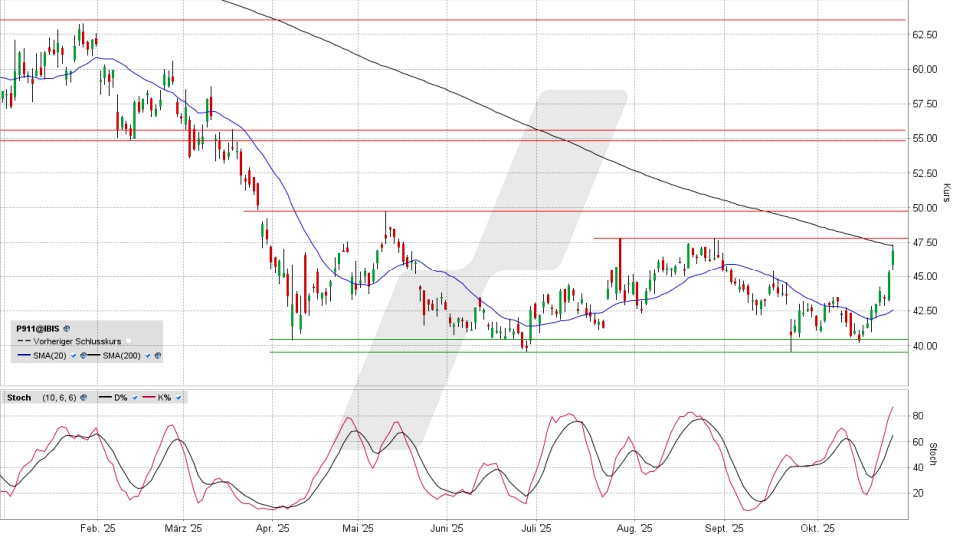
Task: Uncheck the SMA(20) visibility checkbox
Action: coord(72,356)
